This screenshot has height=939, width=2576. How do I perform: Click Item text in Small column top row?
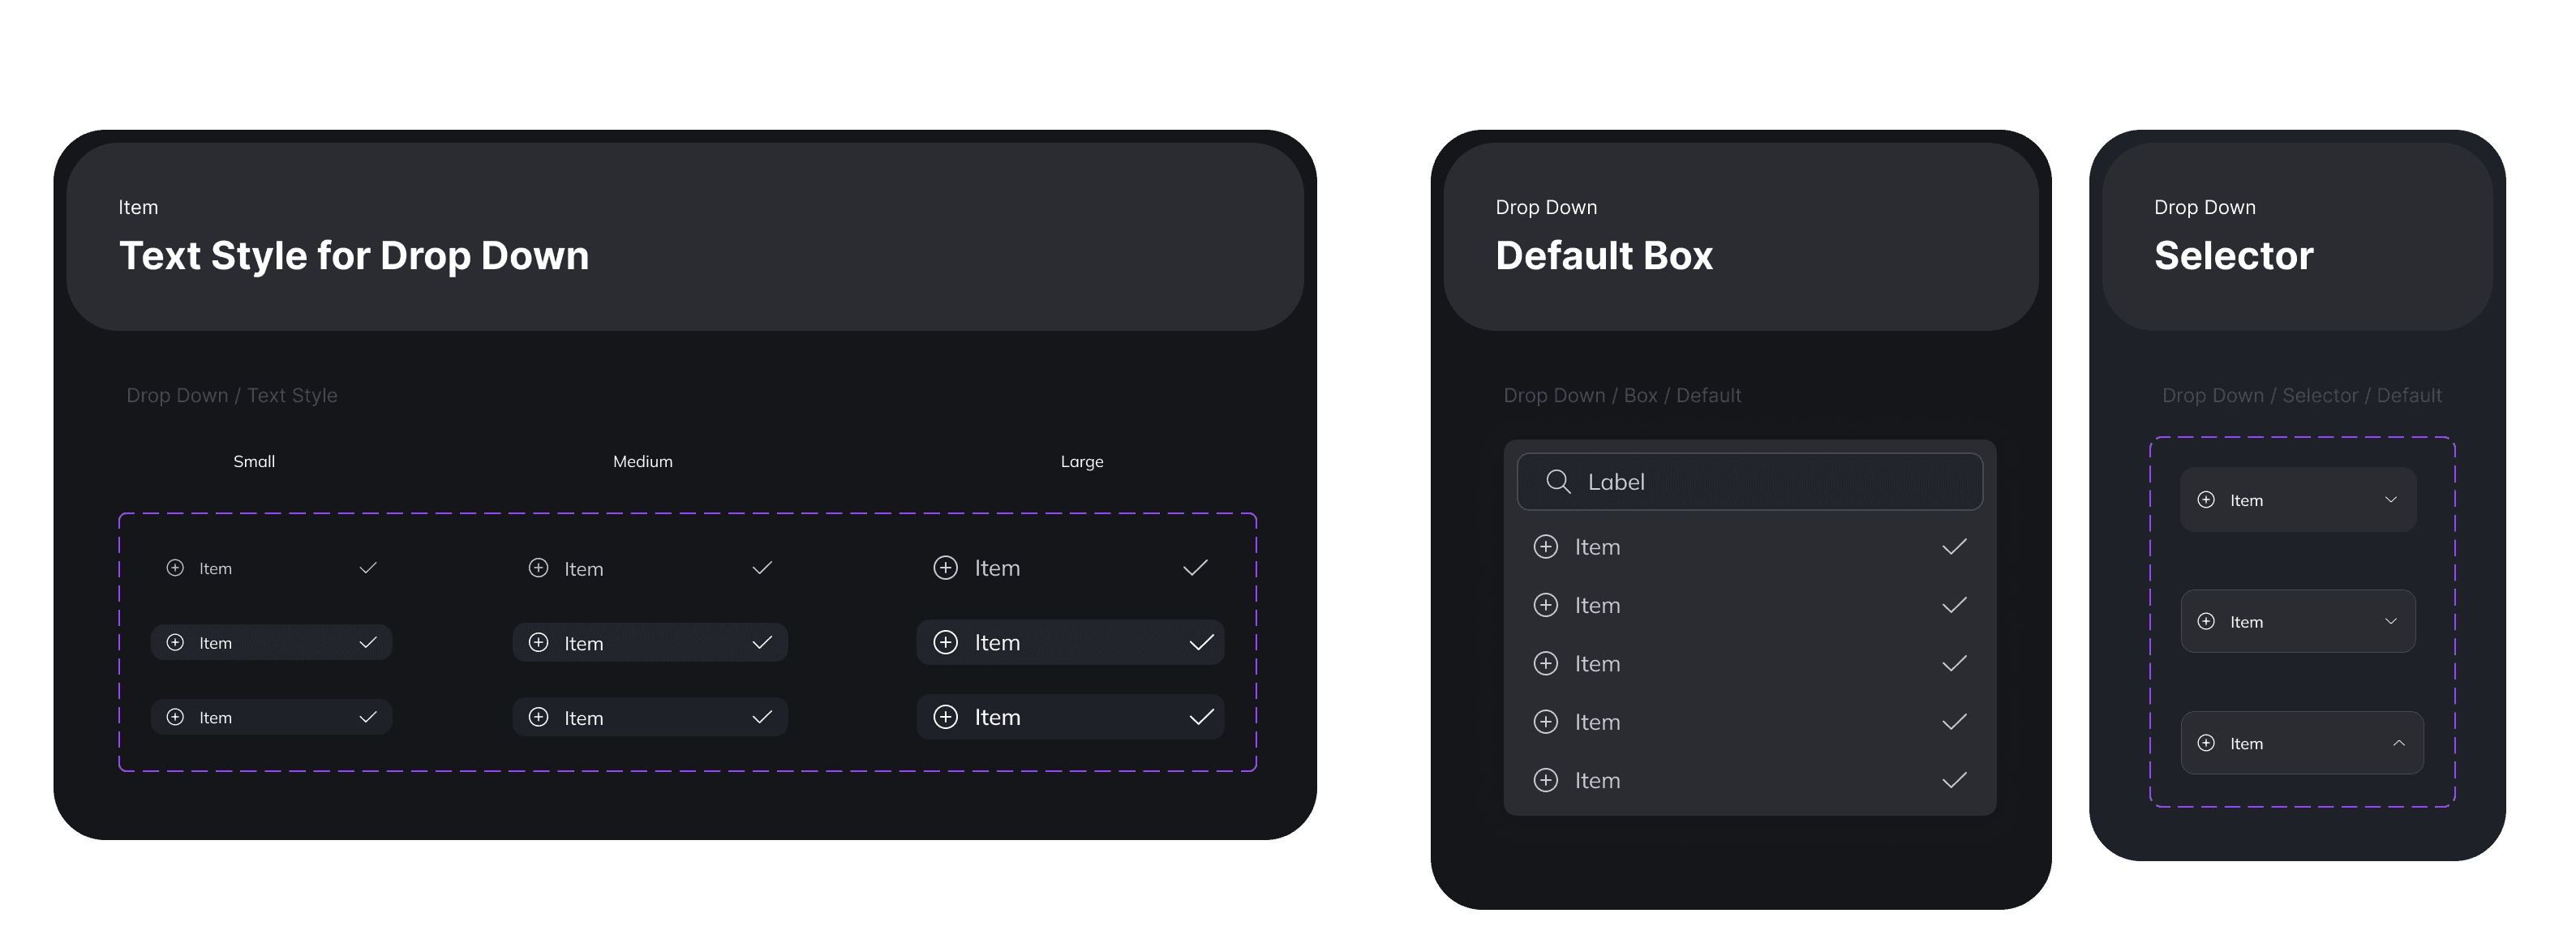(215, 569)
